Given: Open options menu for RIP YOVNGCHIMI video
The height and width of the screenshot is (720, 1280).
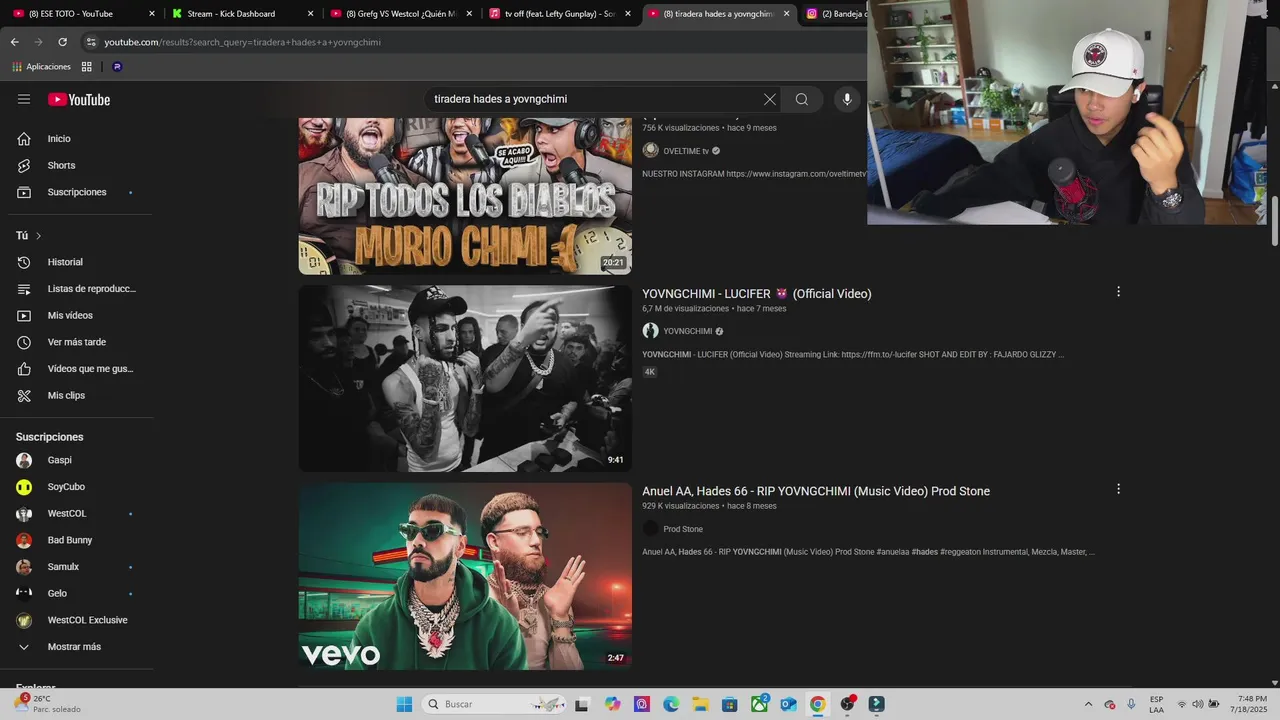Looking at the screenshot, I should tap(1118, 489).
